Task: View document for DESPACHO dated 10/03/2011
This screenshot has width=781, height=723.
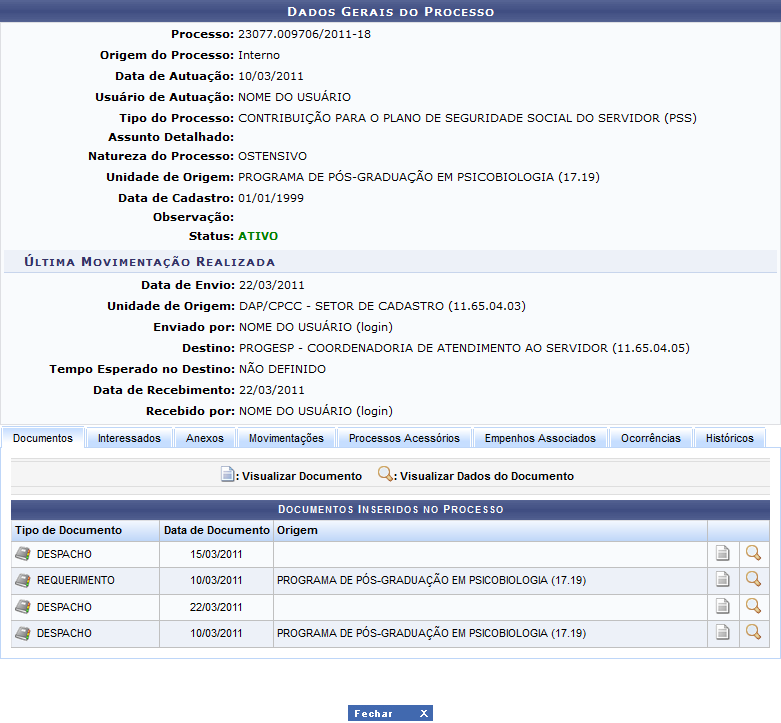Action: [x=723, y=632]
